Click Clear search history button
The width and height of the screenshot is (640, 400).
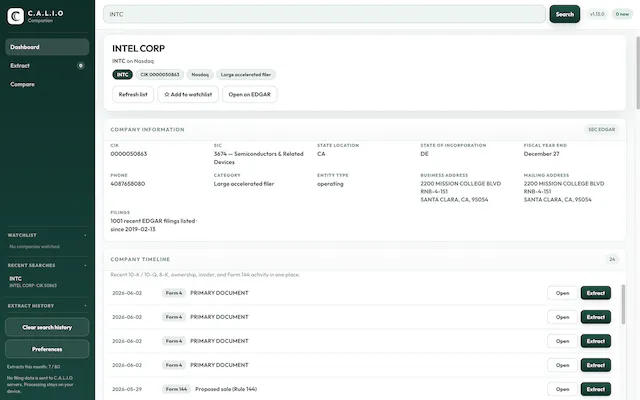pyautogui.click(x=47, y=327)
